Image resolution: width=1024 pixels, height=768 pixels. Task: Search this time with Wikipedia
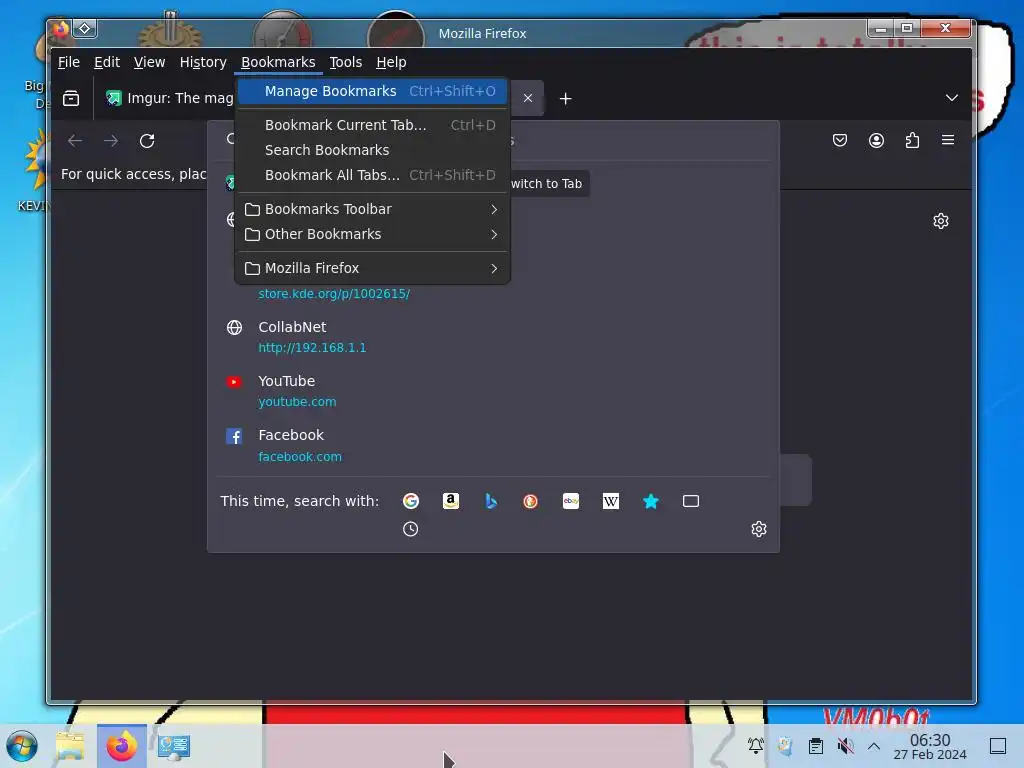click(611, 501)
